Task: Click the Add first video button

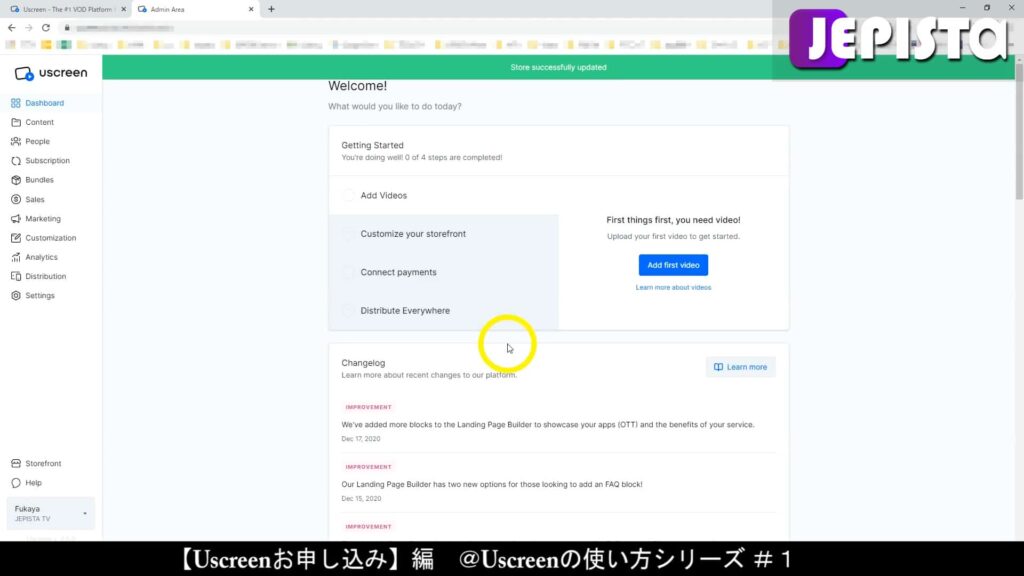Action: coord(673,264)
